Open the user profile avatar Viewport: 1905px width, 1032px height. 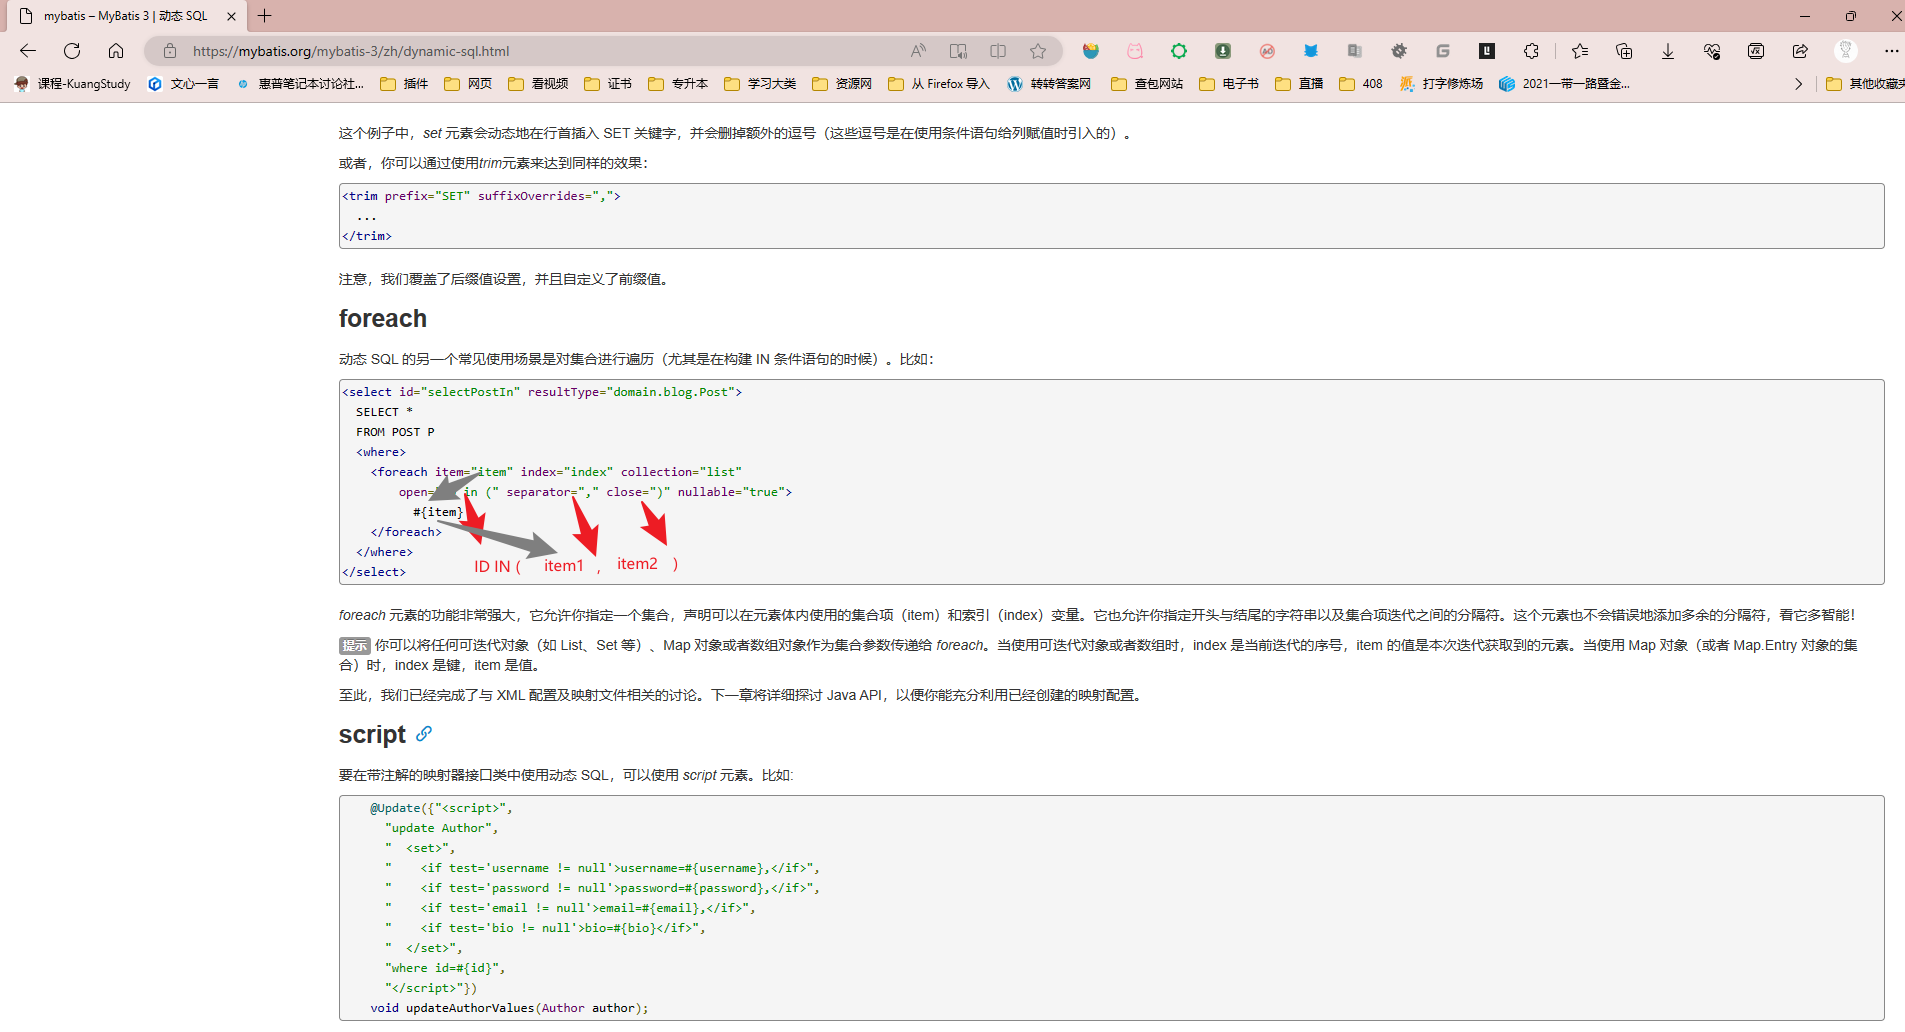1846,51
